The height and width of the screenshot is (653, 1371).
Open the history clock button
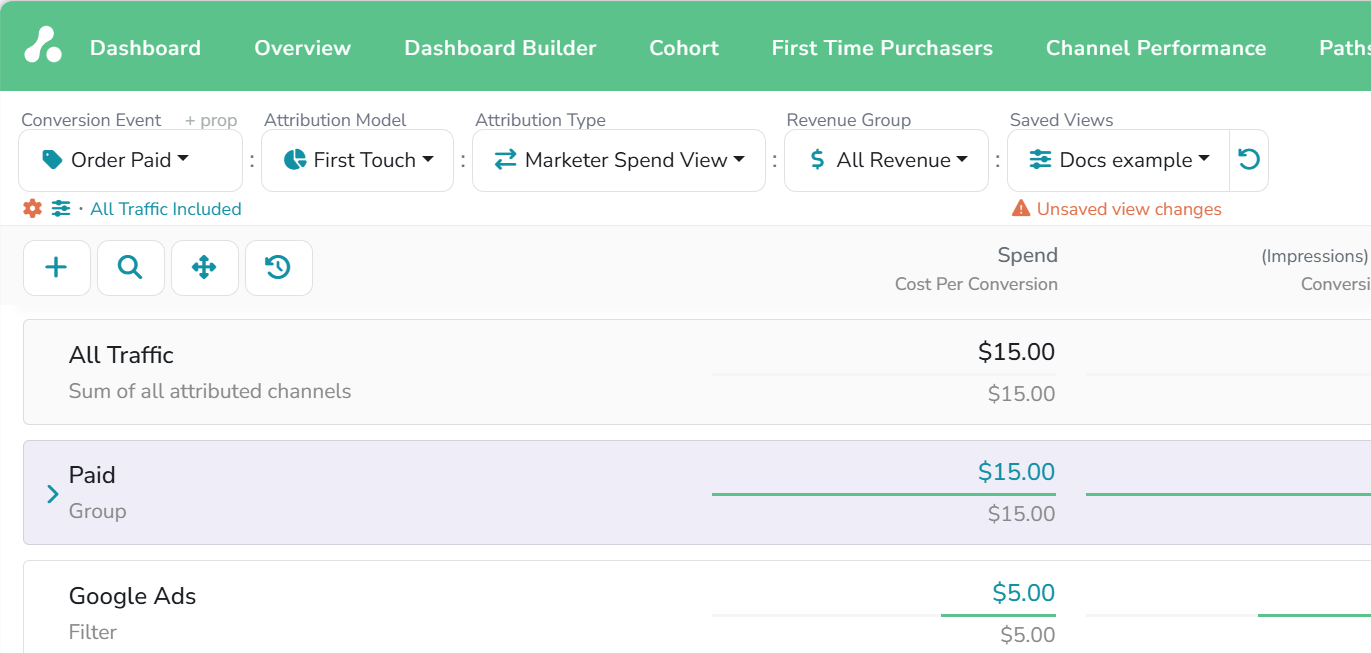pyautogui.click(x=279, y=268)
